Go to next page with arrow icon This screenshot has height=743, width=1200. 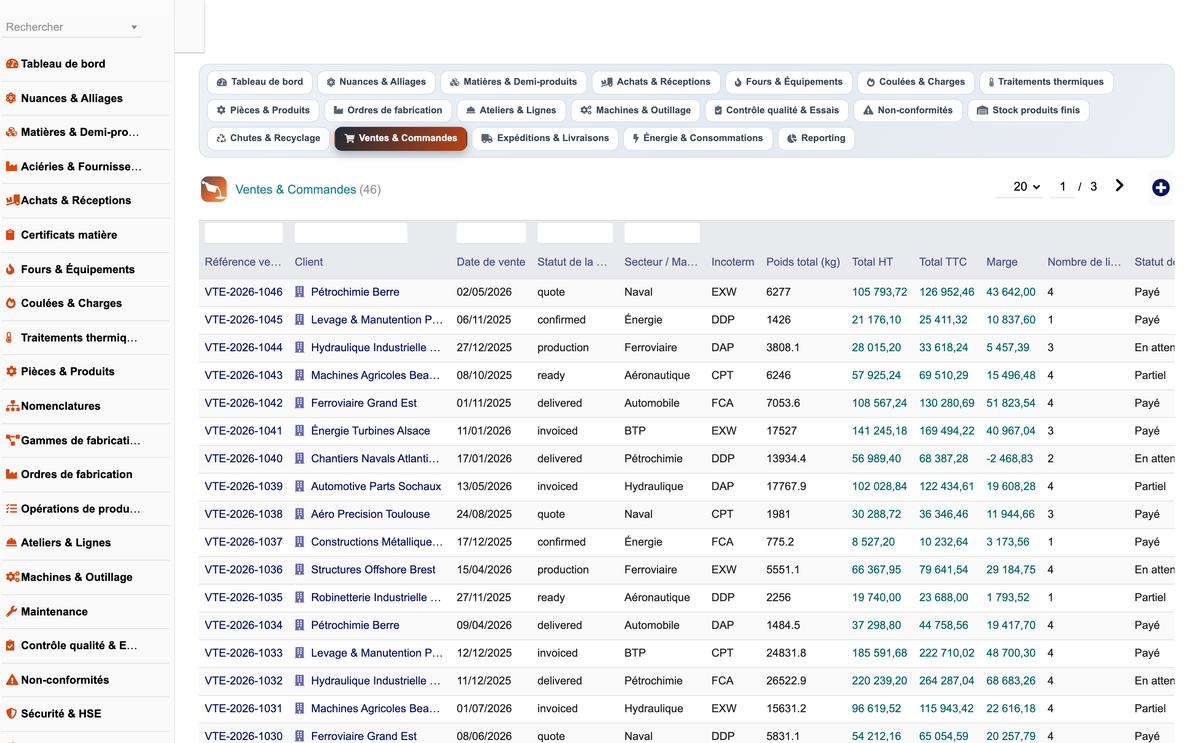pos(1119,186)
